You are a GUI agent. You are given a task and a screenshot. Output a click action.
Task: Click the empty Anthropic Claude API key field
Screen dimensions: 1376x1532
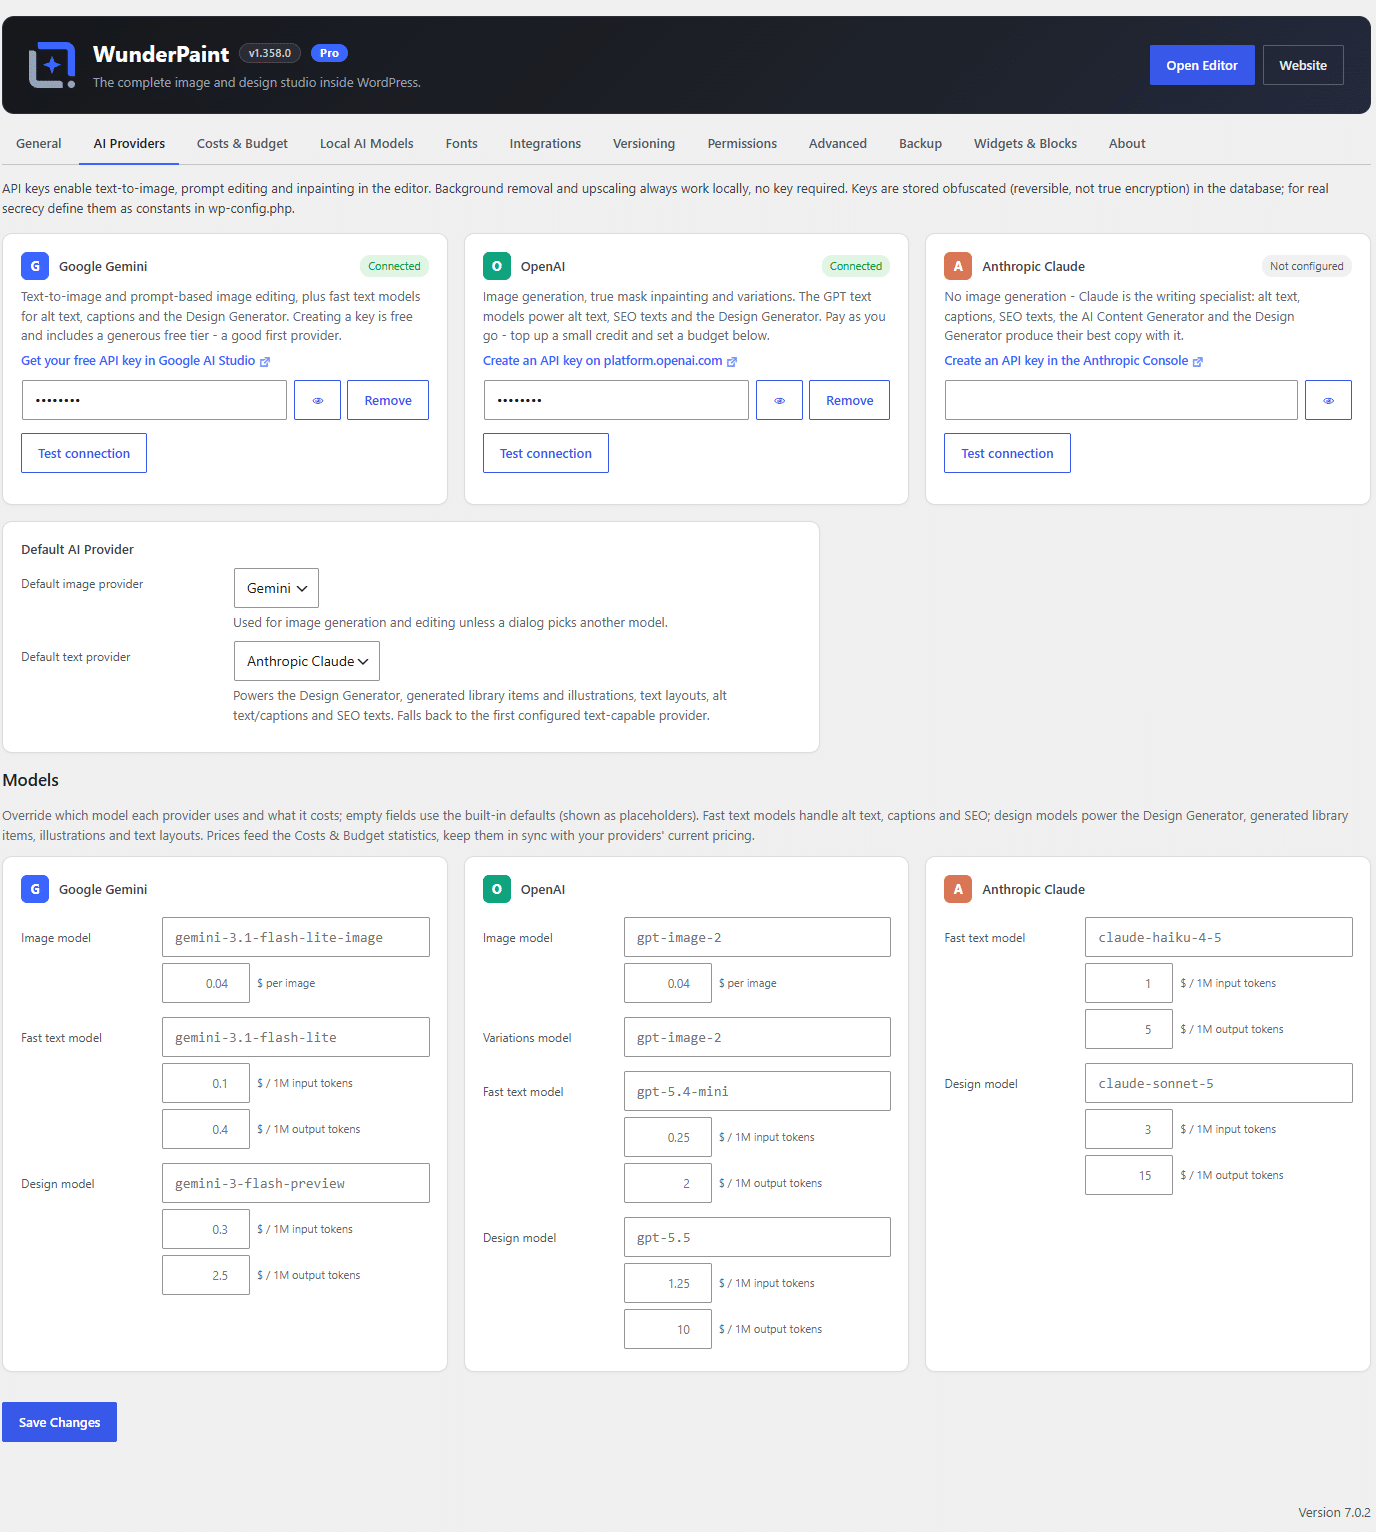[1121, 400]
